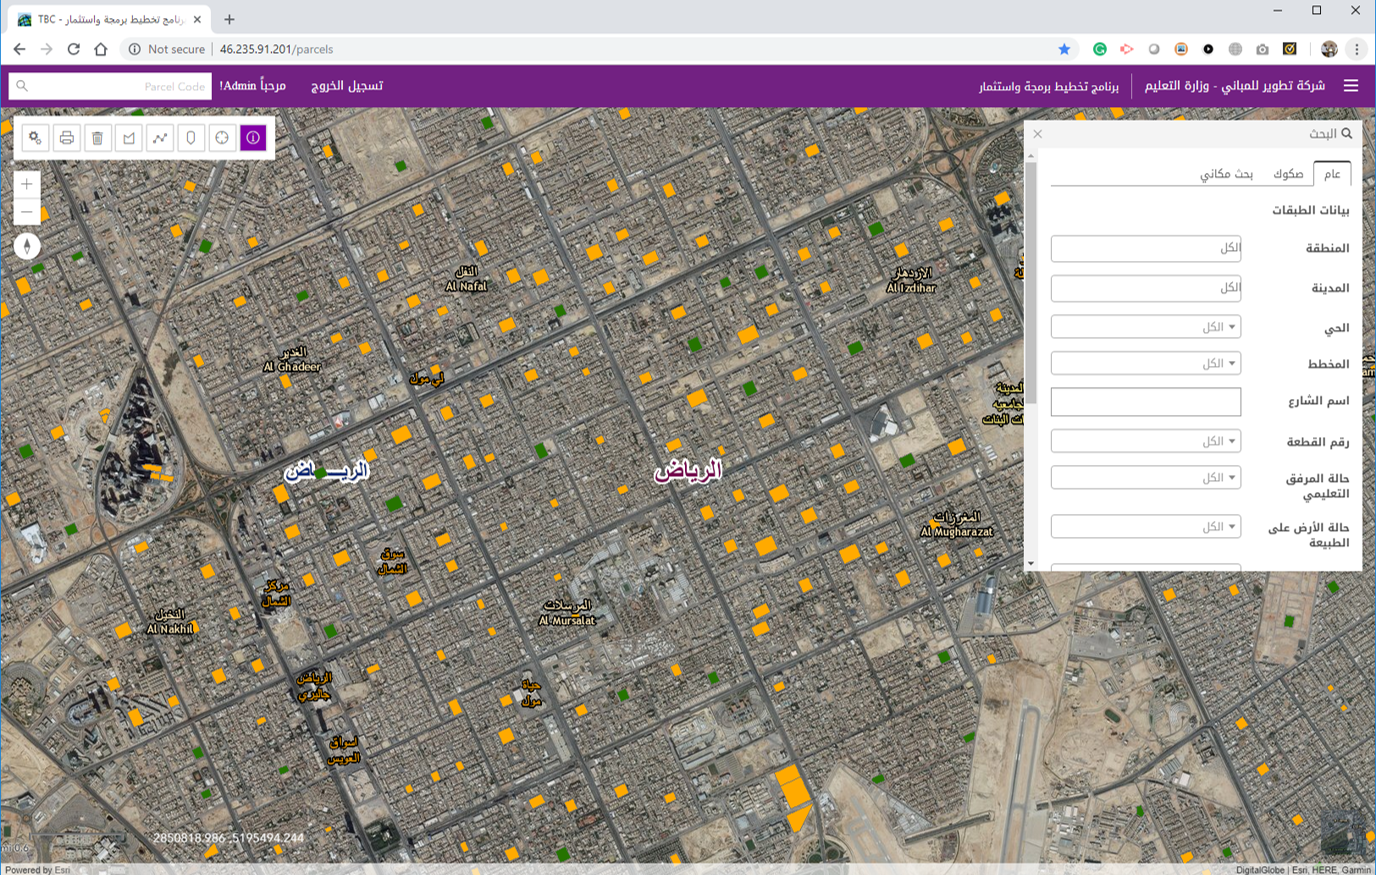This screenshot has height=875, width=1376.
Task: Expand the حالة المرفق التعليمي dropdown
Action: [x=1146, y=477]
